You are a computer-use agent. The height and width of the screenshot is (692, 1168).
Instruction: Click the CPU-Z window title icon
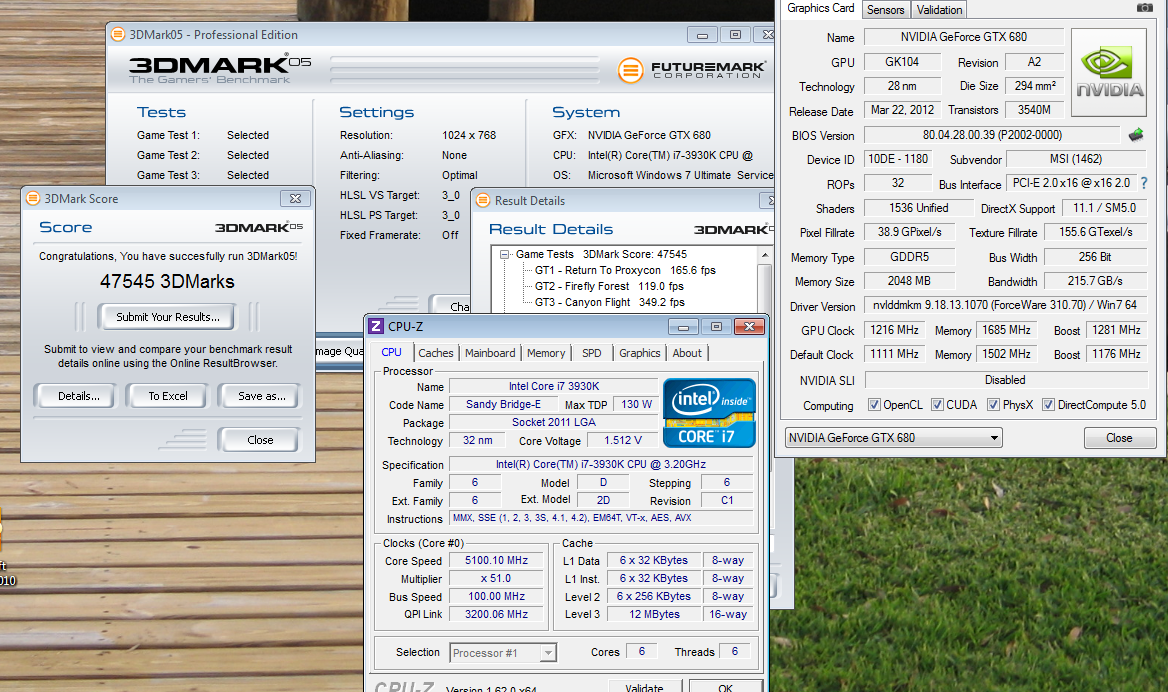point(376,326)
